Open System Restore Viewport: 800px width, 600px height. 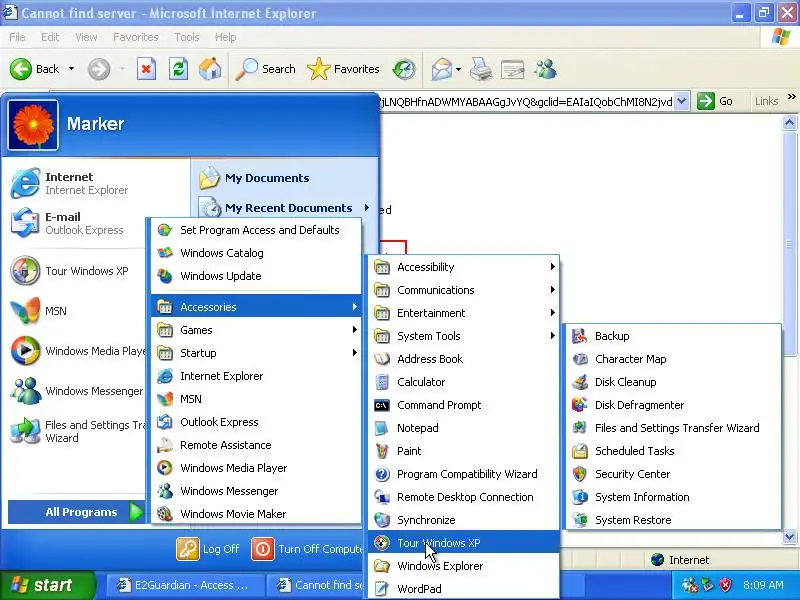673,519
